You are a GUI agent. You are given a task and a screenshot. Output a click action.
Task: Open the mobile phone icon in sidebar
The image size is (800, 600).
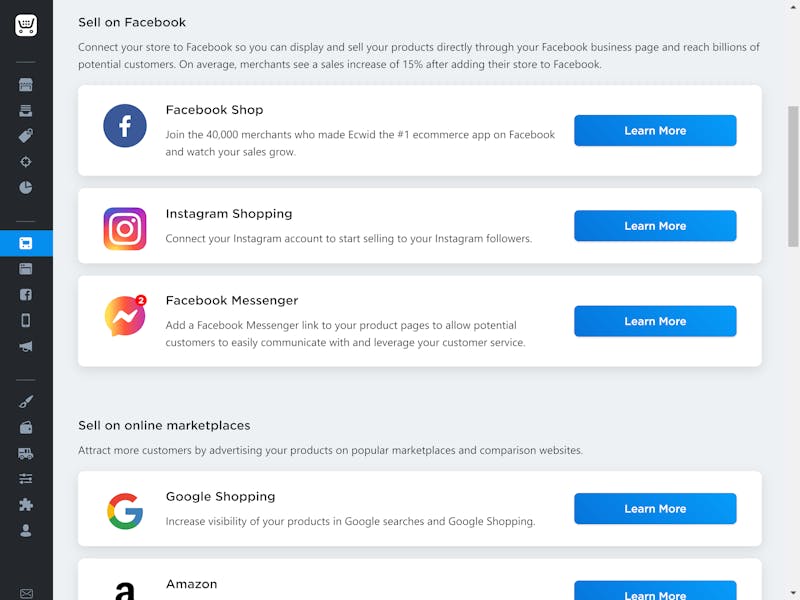(26, 320)
